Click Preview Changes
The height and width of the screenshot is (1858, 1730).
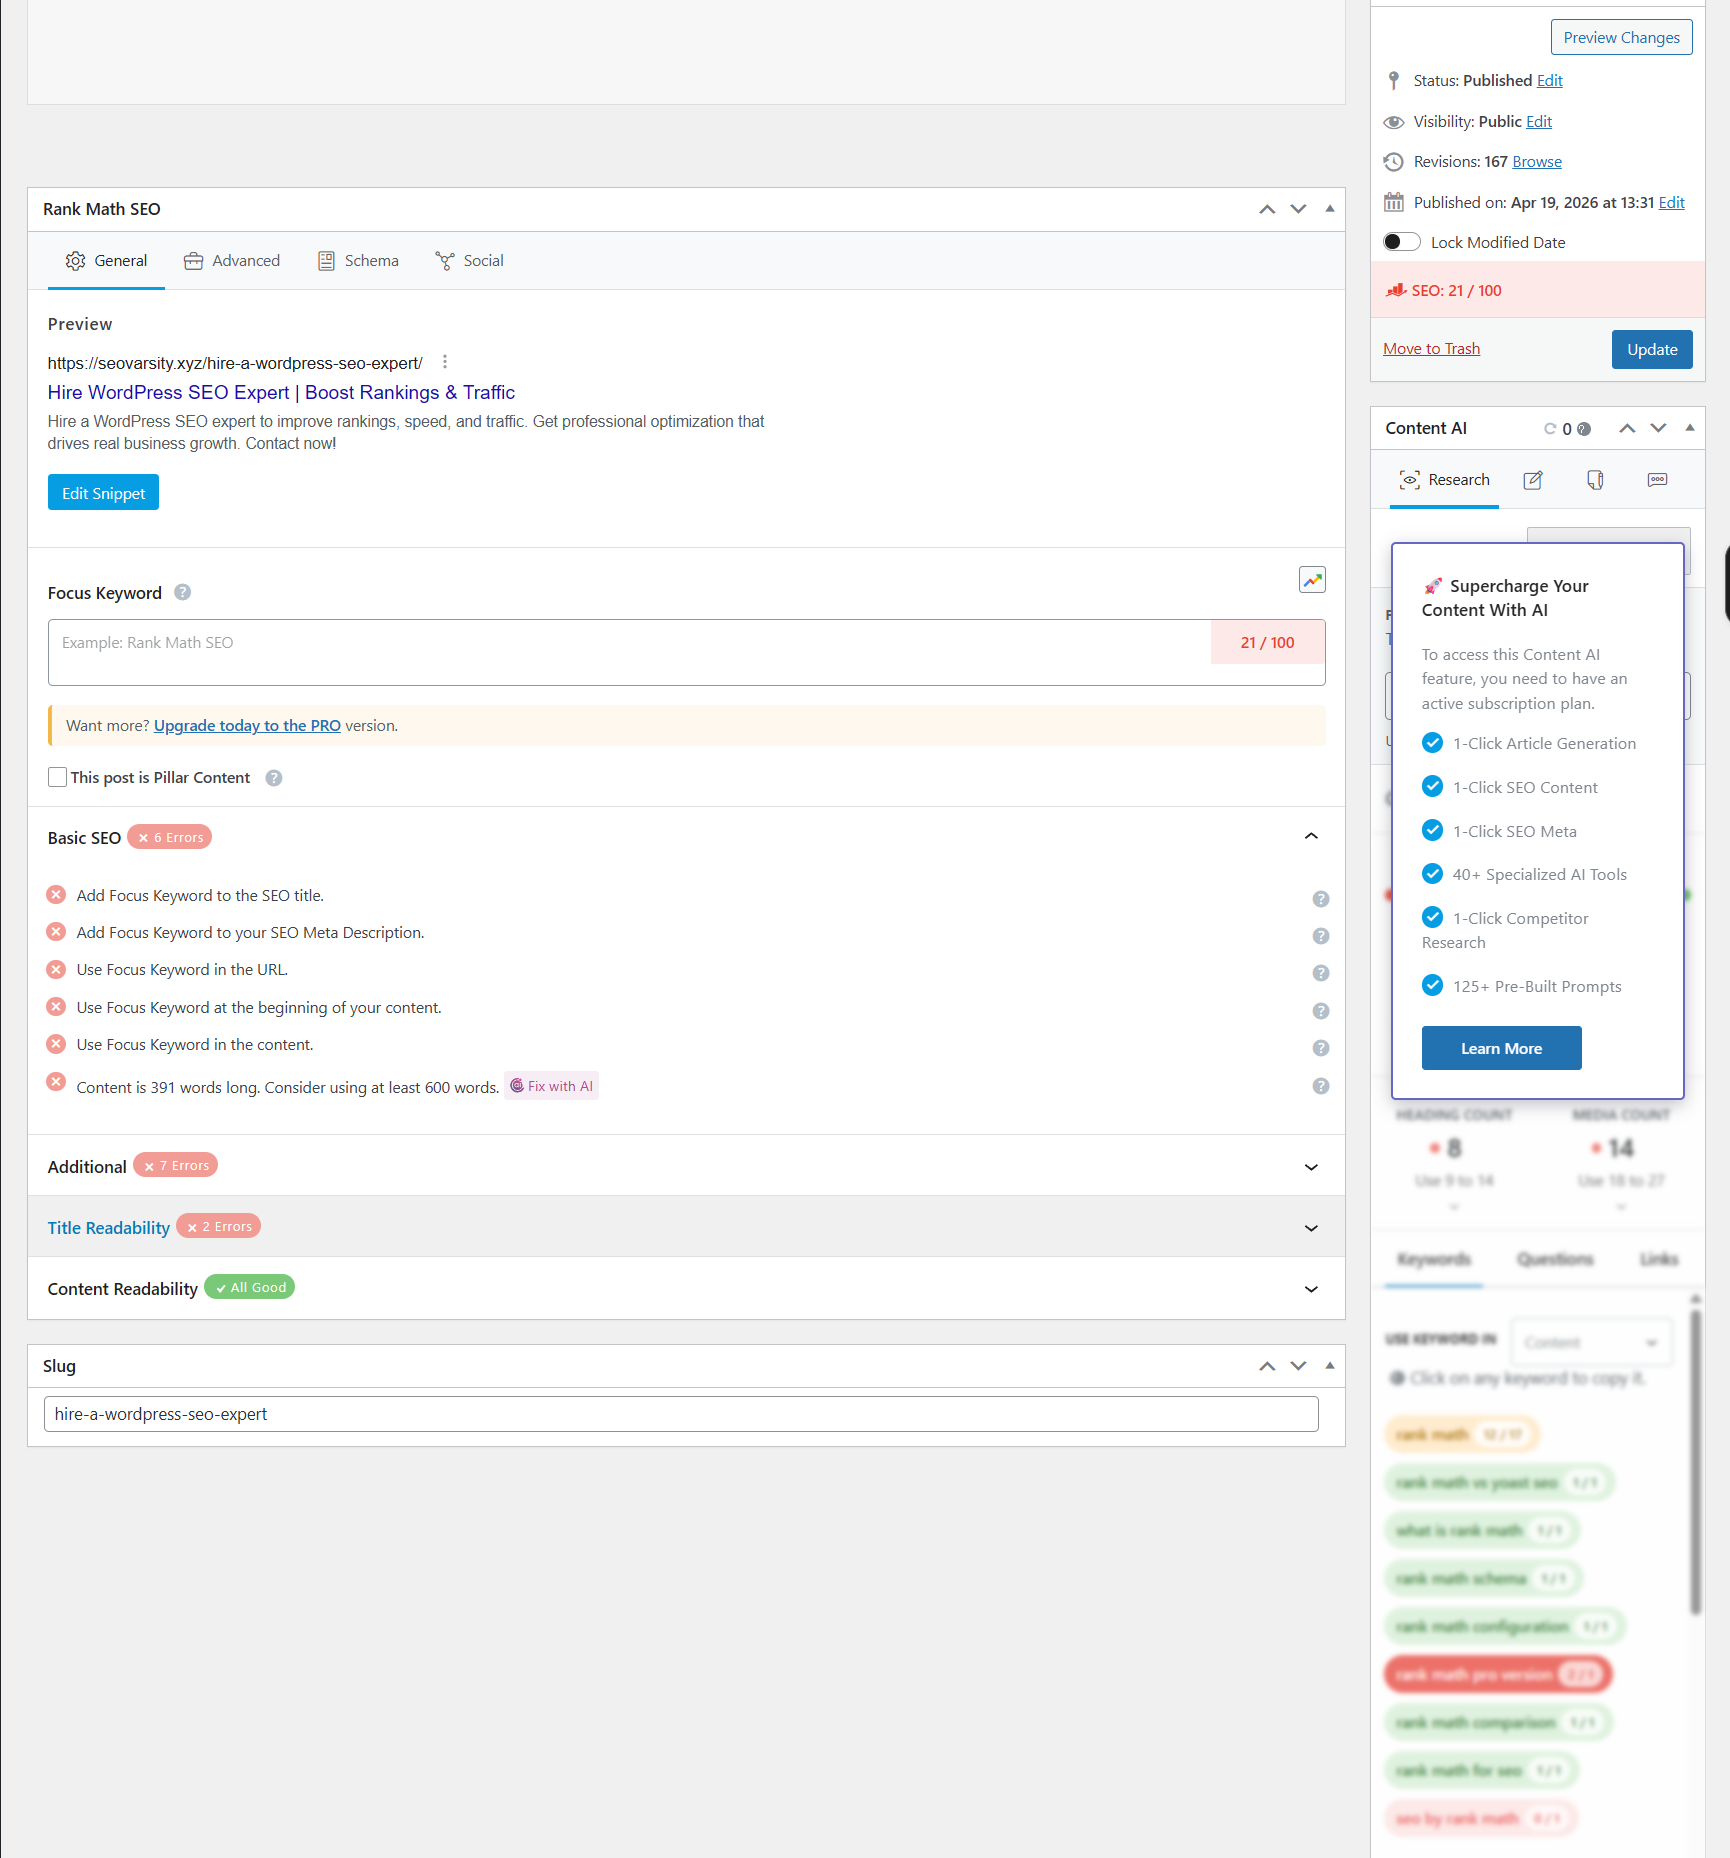coord(1622,38)
